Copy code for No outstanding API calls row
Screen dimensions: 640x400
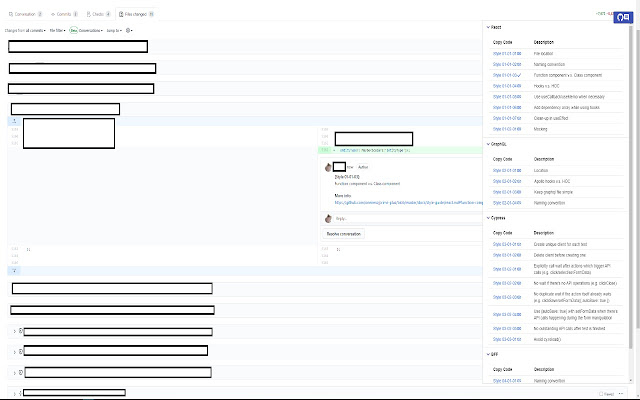pyautogui.click(x=507, y=329)
